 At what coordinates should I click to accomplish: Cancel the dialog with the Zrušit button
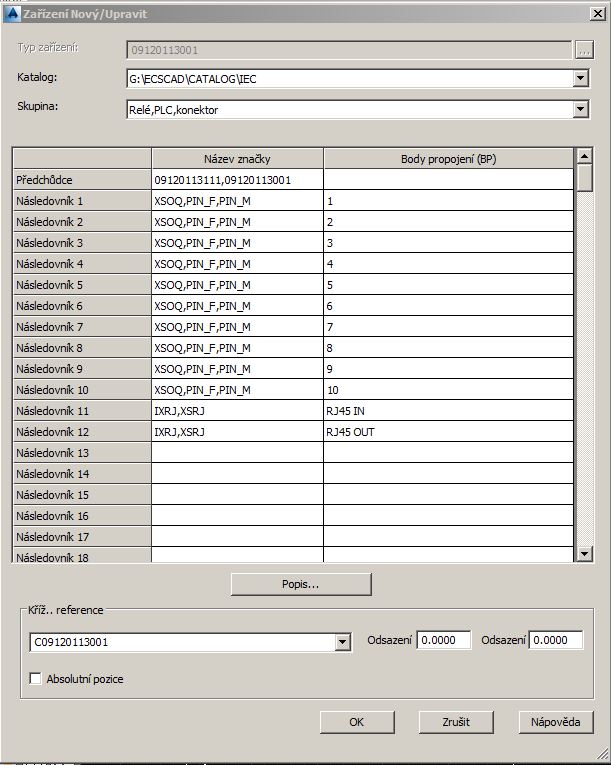tap(456, 722)
